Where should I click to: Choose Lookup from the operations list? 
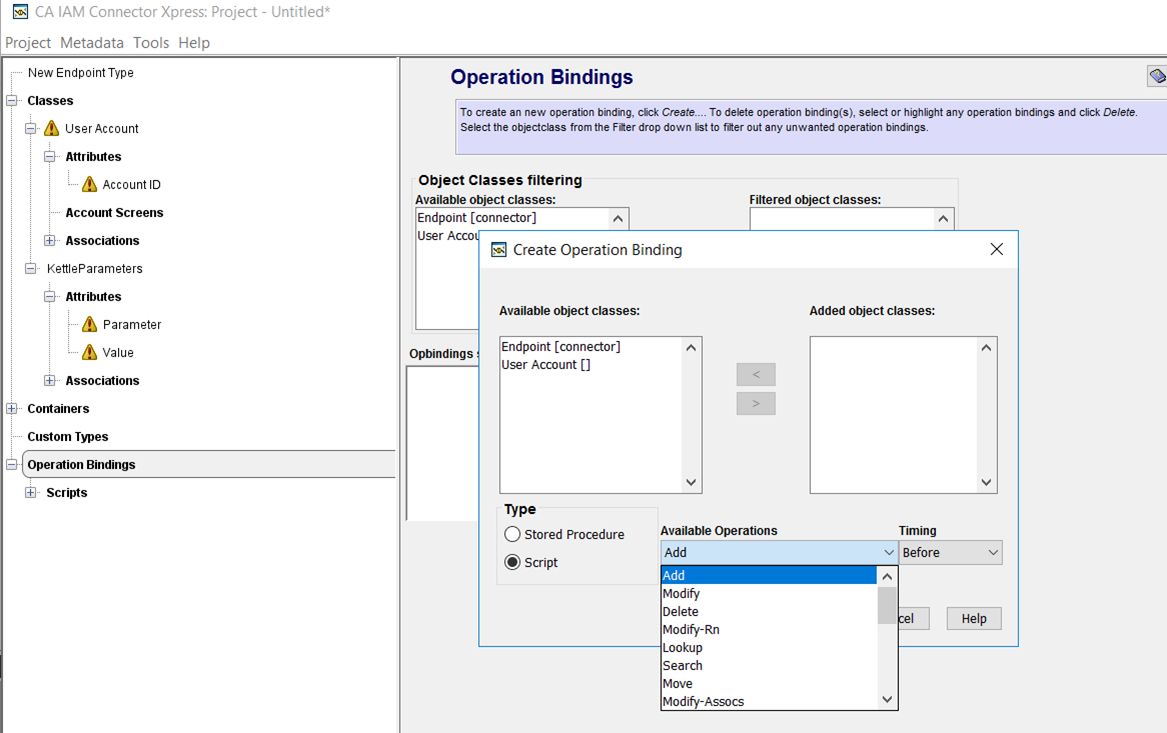[x=769, y=647]
